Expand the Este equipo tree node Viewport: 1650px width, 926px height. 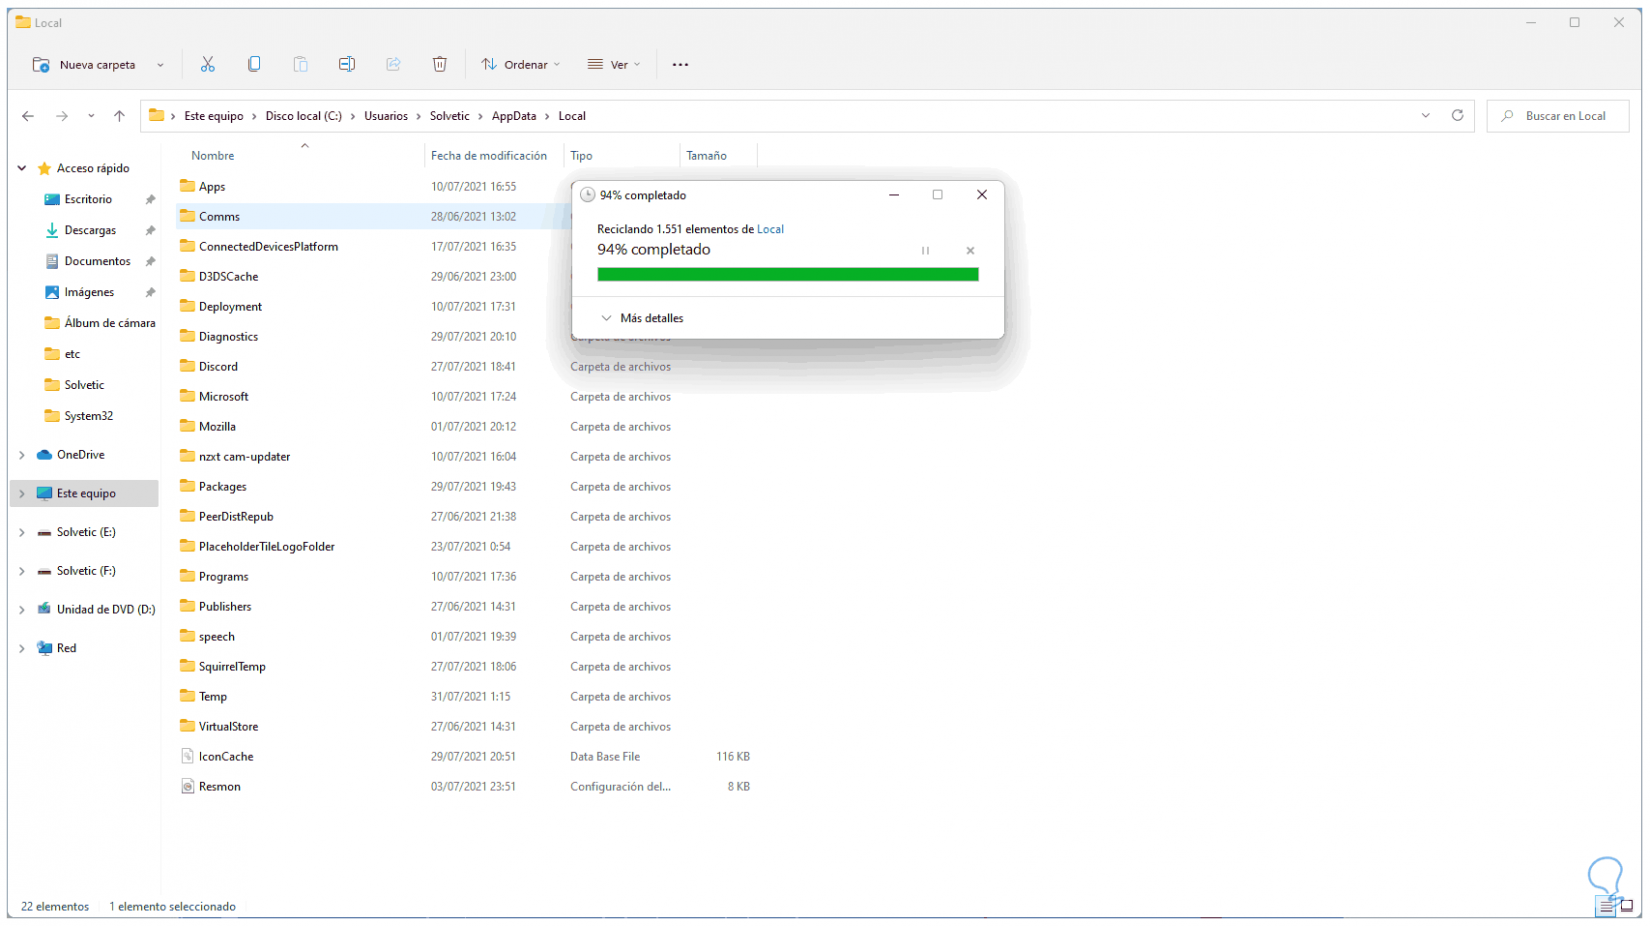pos(22,494)
